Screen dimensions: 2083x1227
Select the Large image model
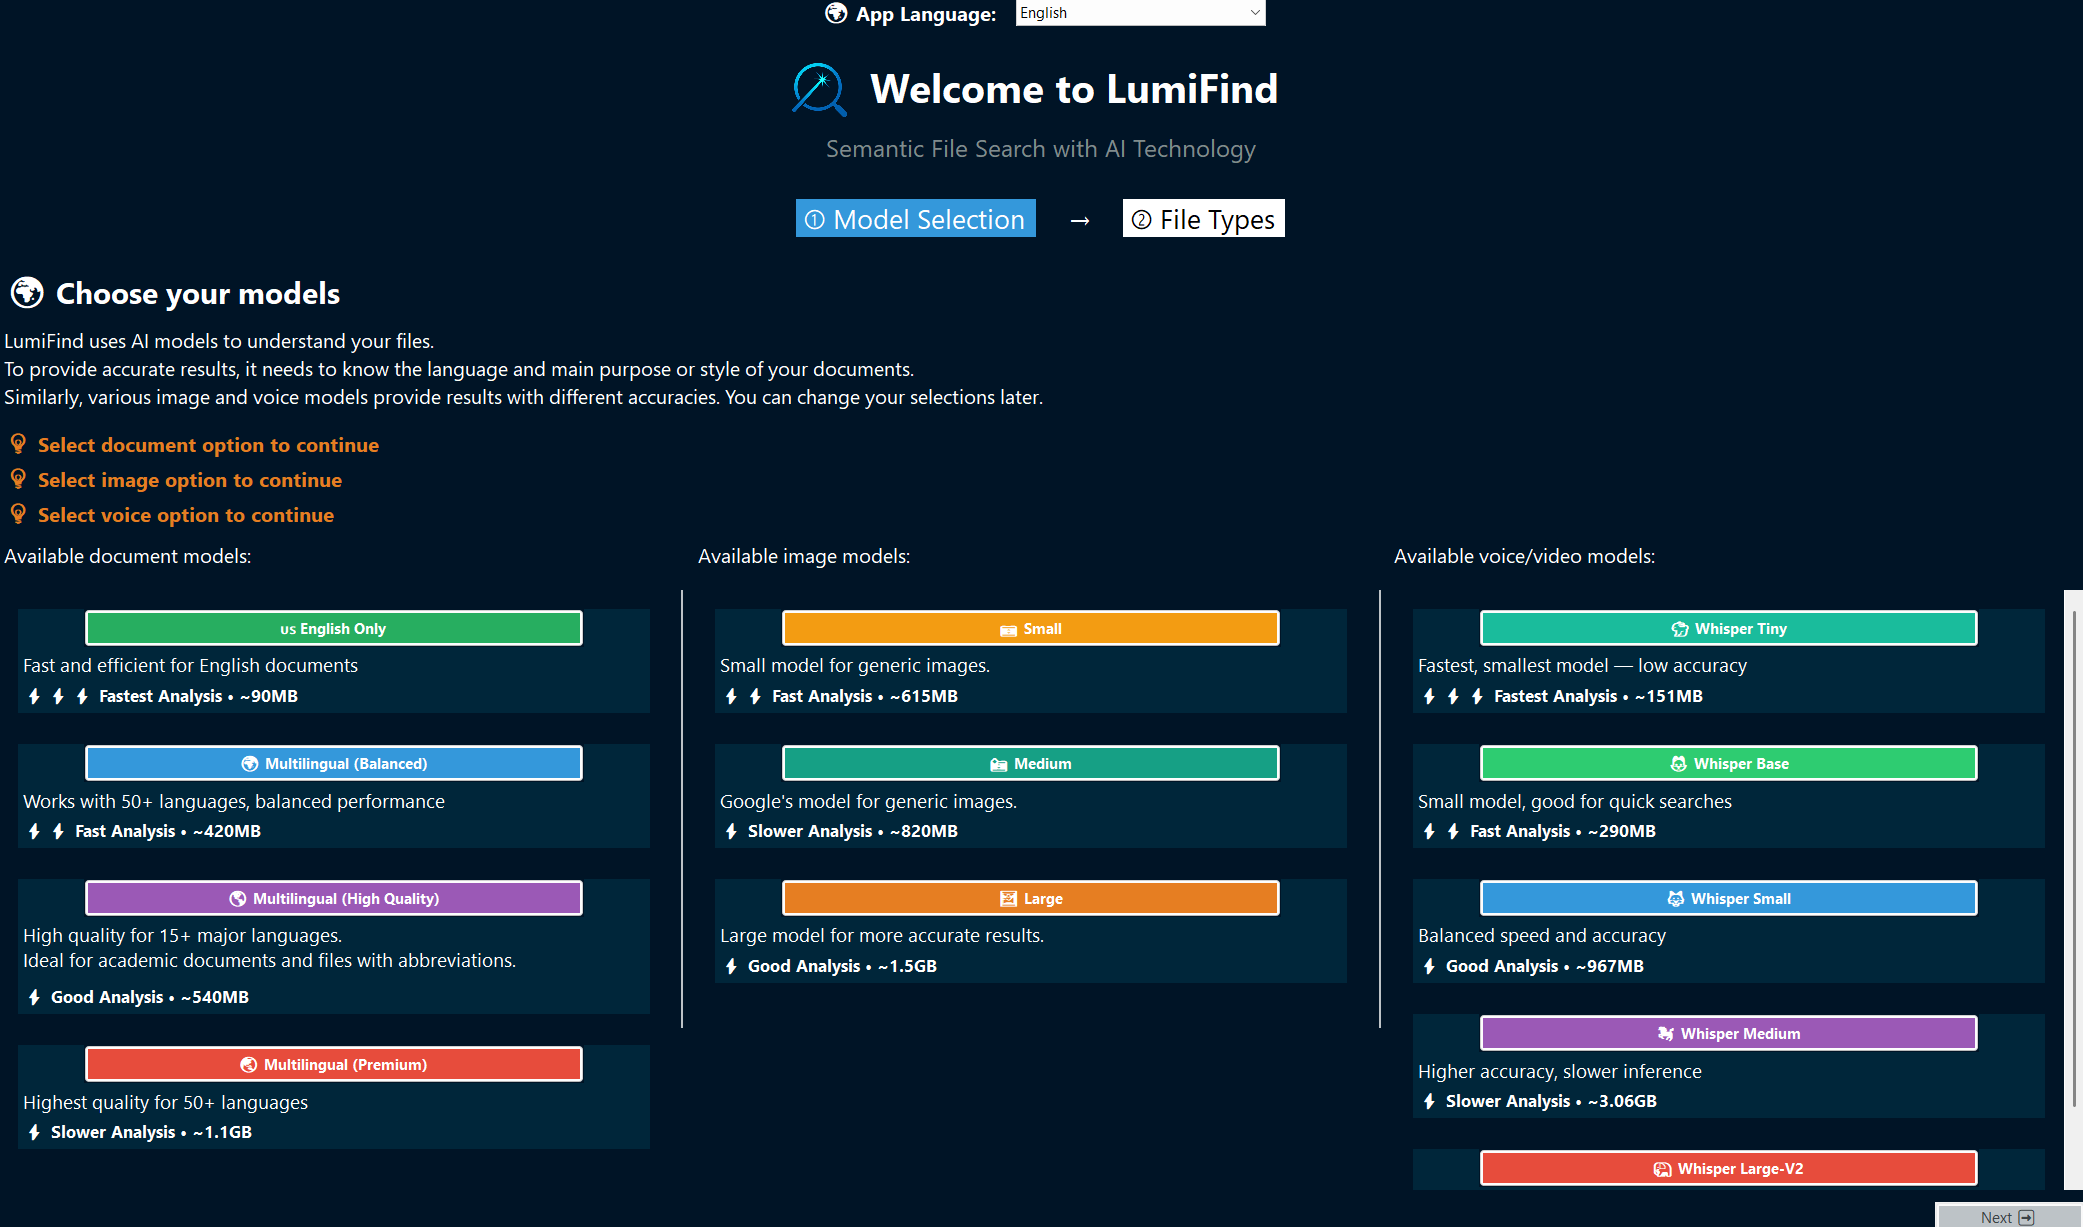point(1031,898)
